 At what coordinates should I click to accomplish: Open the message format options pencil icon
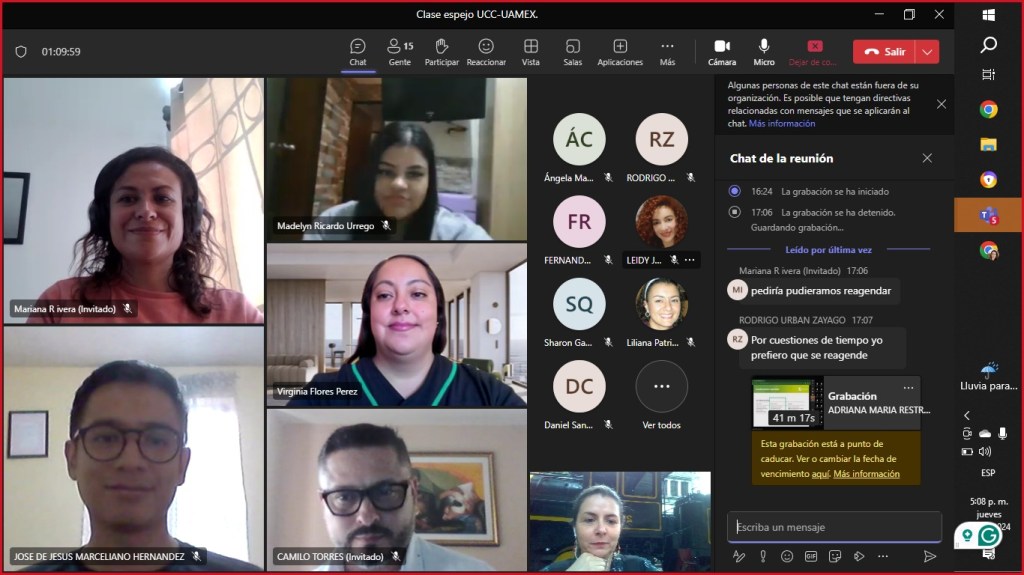[739, 556]
